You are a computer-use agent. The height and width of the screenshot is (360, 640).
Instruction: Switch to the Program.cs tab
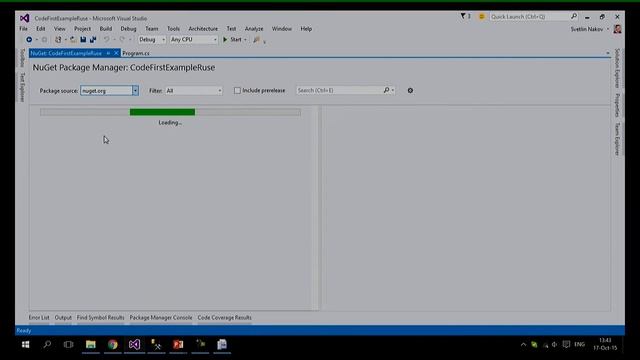pos(136,53)
